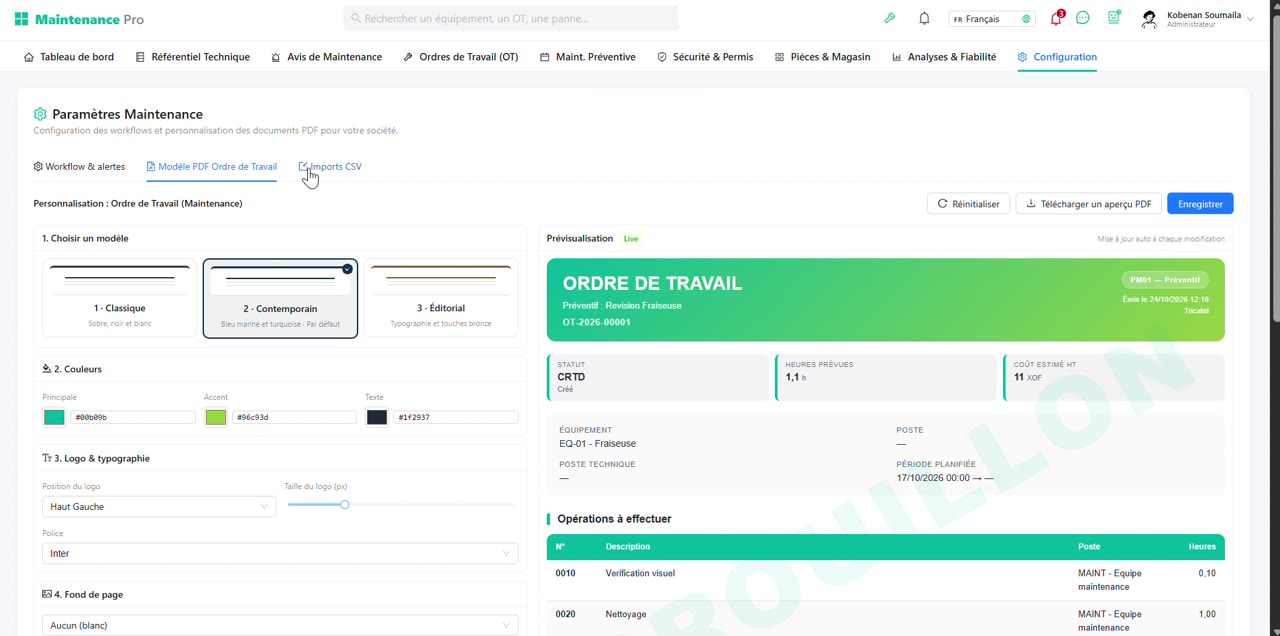Open Analyses & Fiabilité menu
This screenshot has height=636, width=1280.
point(944,57)
